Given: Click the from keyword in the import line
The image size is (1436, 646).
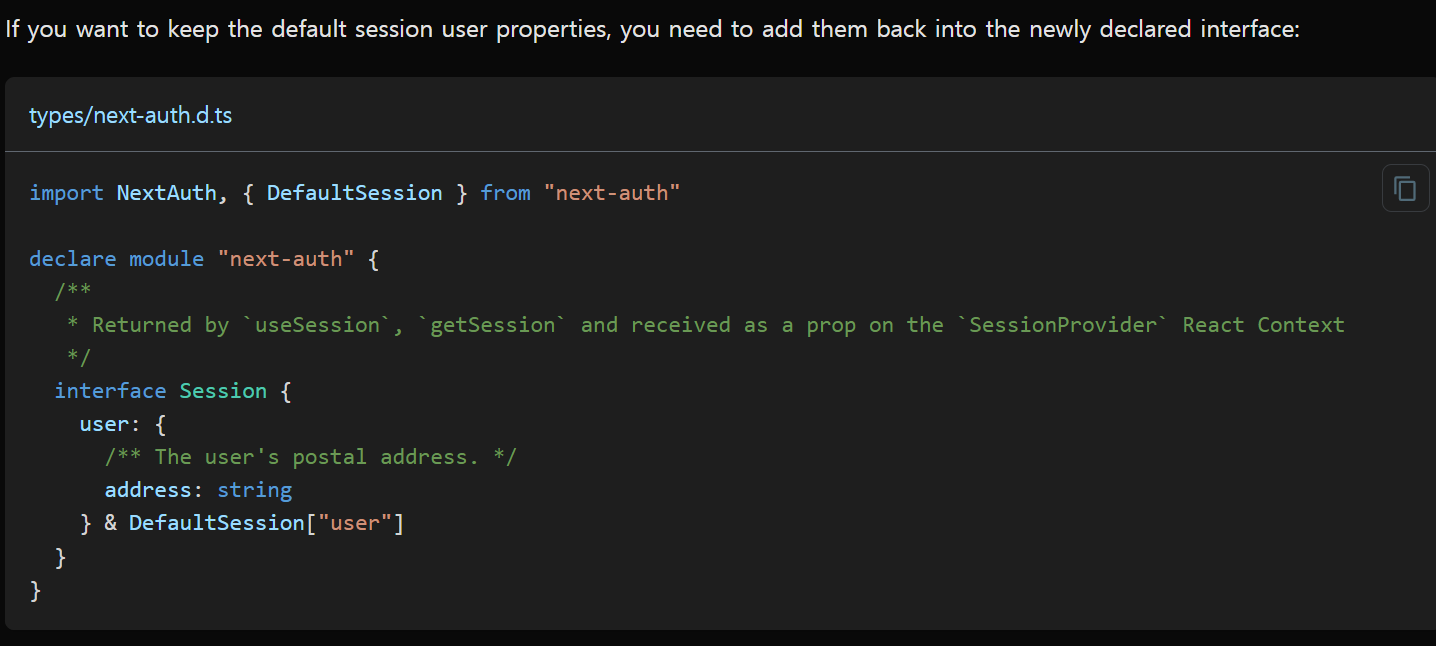Looking at the screenshot, I should pos(505,193).
